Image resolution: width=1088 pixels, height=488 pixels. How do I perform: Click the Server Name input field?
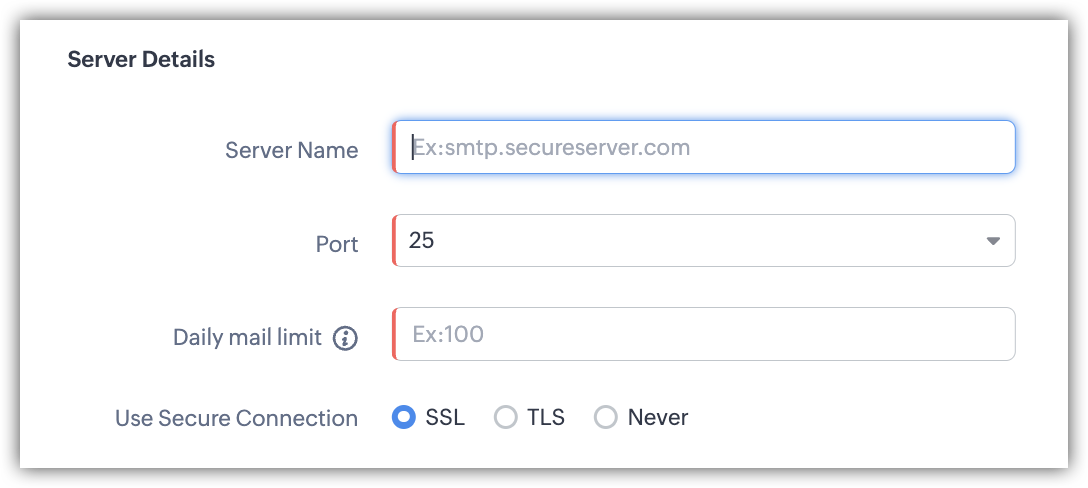click(x=704, y=148)
